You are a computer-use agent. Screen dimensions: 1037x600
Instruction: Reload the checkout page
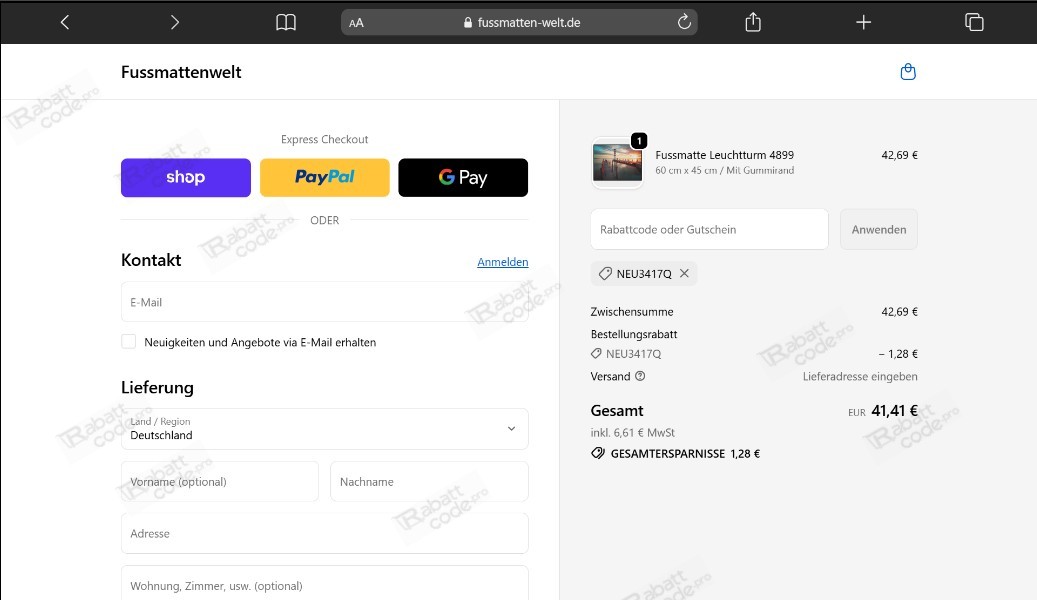click(684, 21)
